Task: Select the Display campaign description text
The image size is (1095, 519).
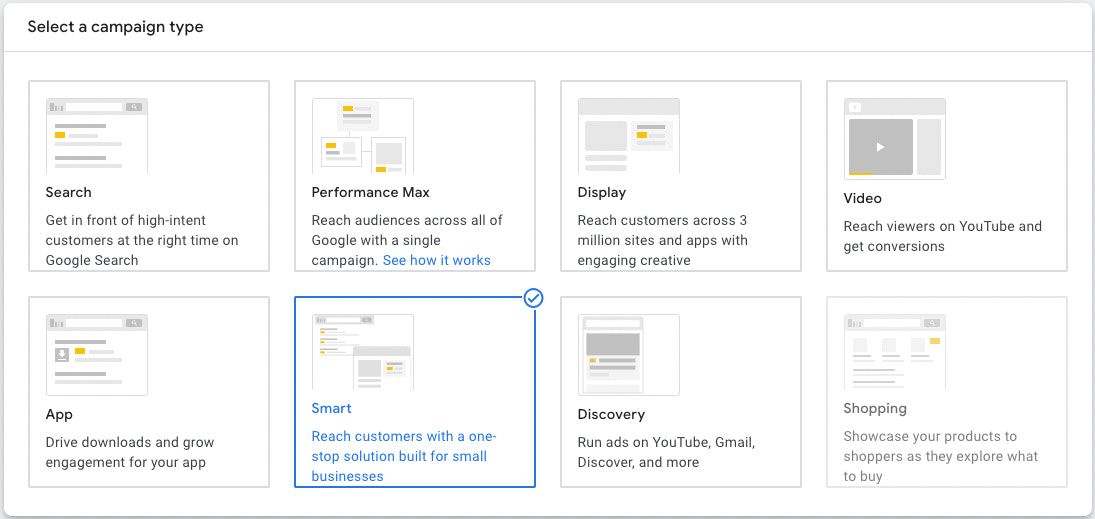Action: (x=662, y=240)
